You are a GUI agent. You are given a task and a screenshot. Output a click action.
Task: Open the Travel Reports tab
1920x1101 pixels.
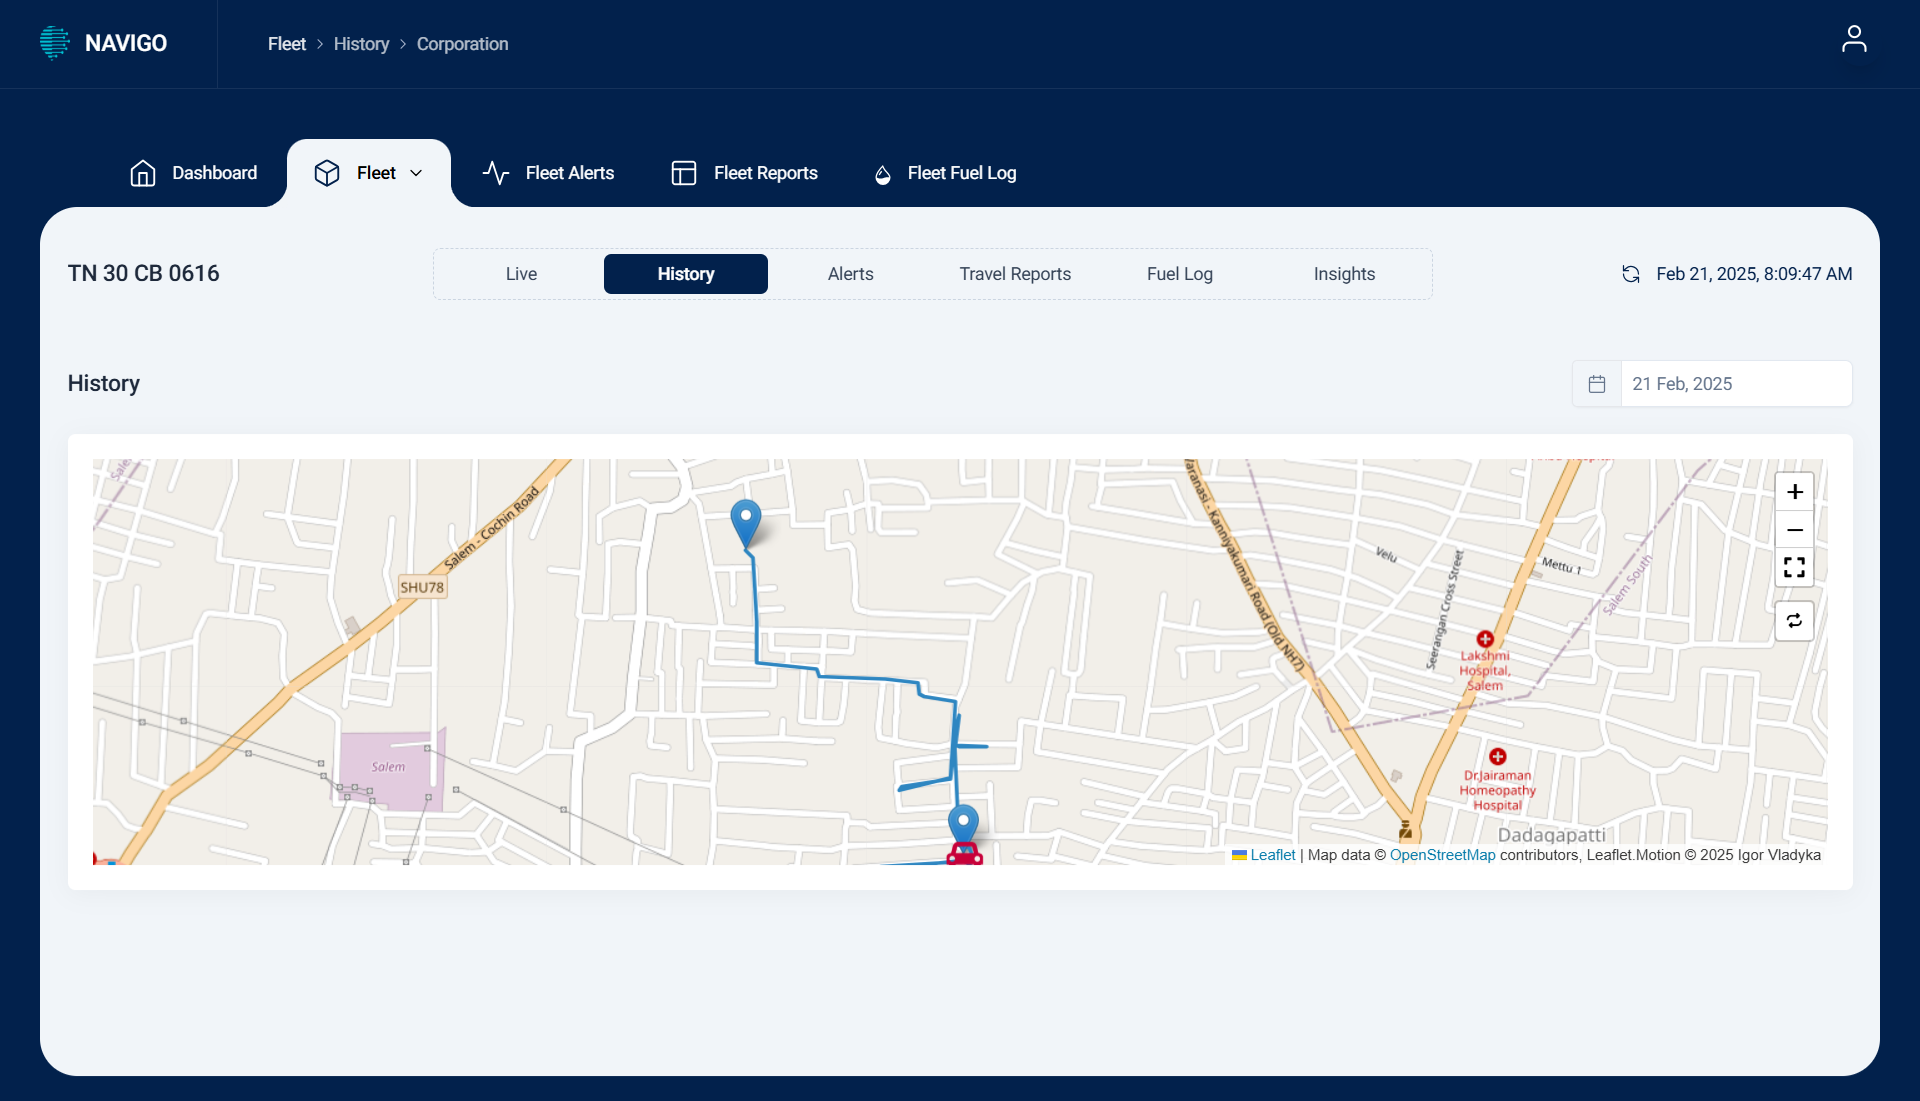[1014, 274]
